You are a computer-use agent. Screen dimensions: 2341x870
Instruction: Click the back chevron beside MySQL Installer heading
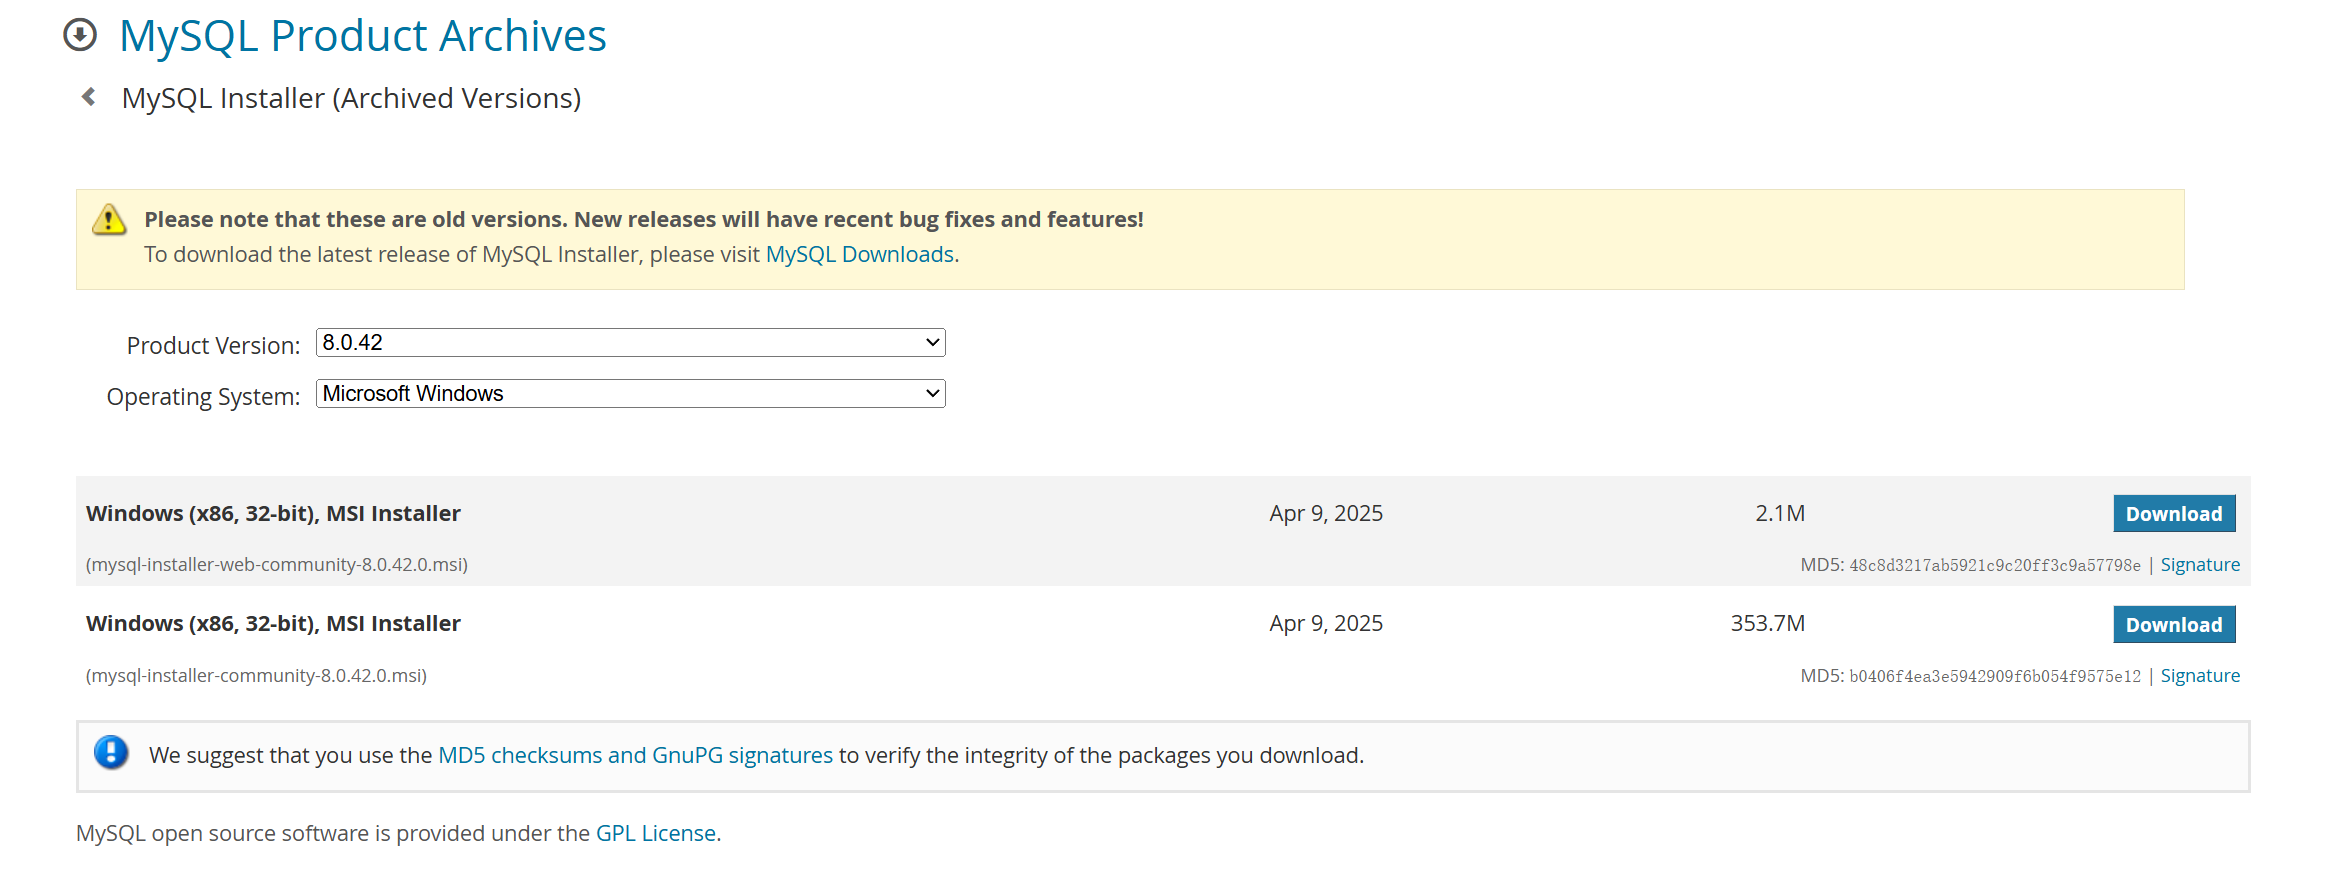click(89, 97)
